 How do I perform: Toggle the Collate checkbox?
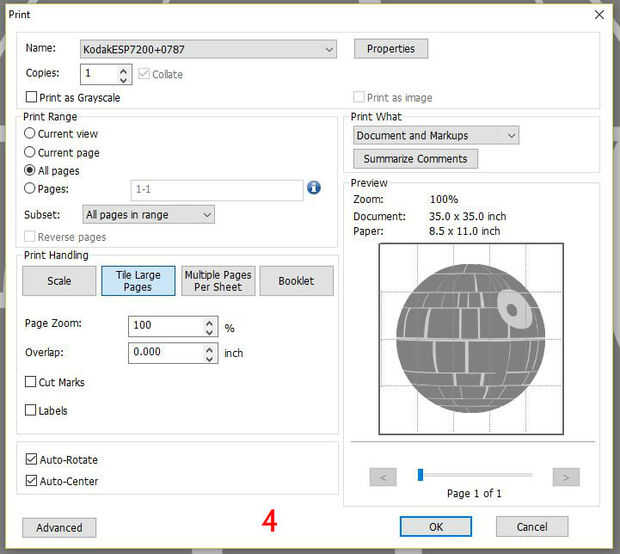(144, 74)
